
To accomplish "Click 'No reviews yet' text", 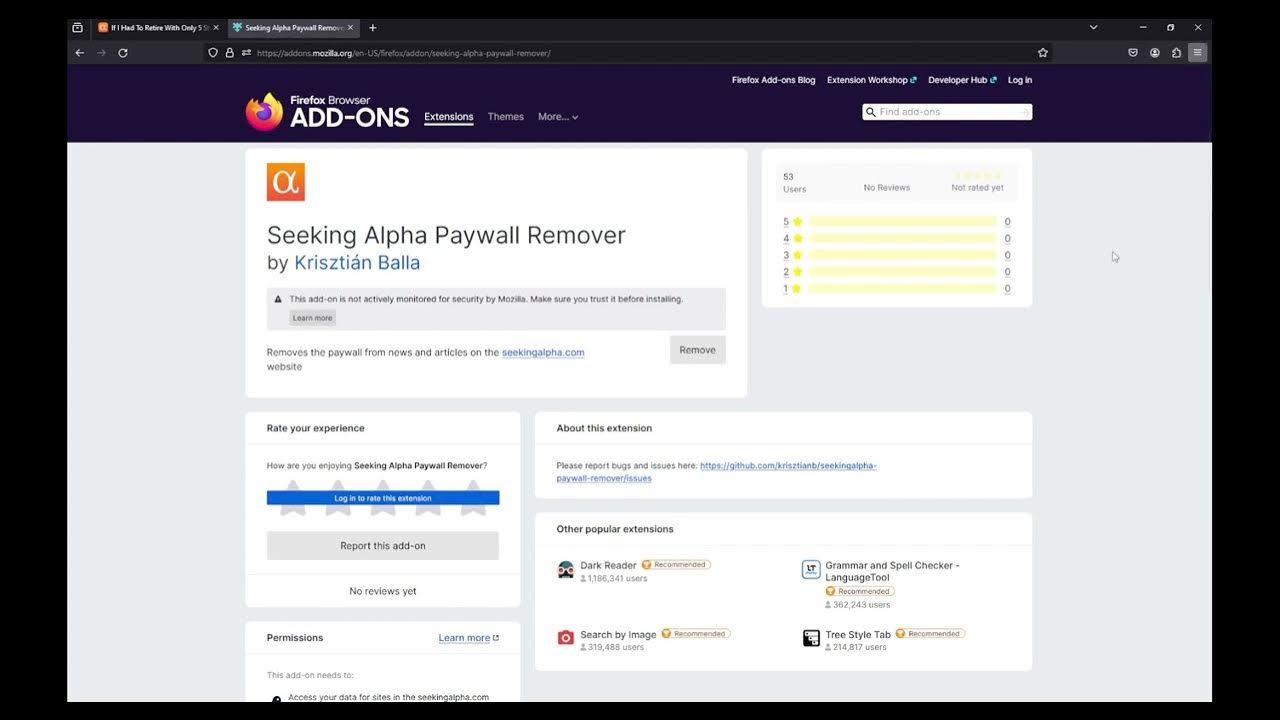I will (x=383, y=591).
